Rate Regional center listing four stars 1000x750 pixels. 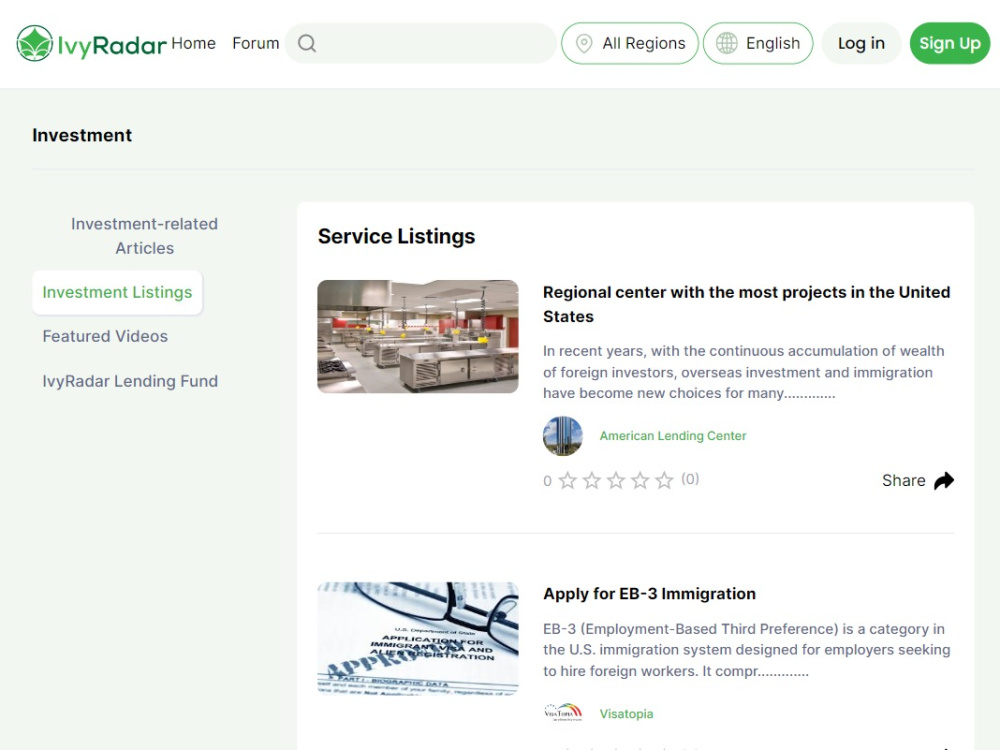coord(640,480)
